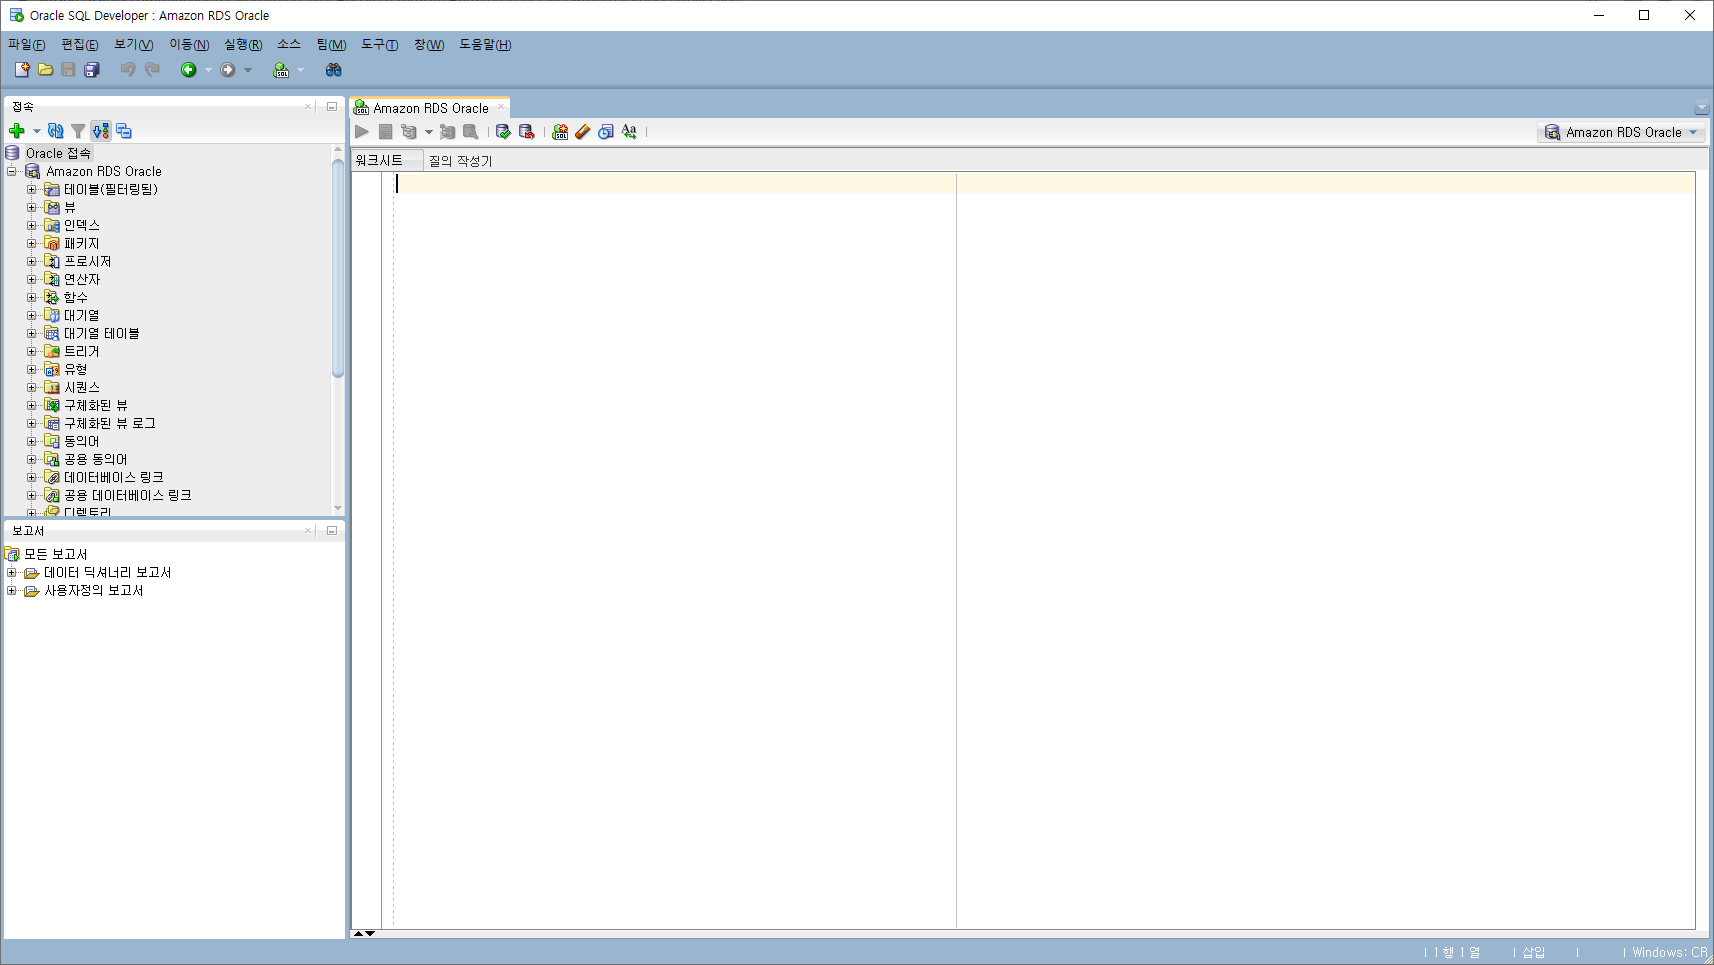
Task: Click the green Back navigation icon
Action: tap(188, 70)
